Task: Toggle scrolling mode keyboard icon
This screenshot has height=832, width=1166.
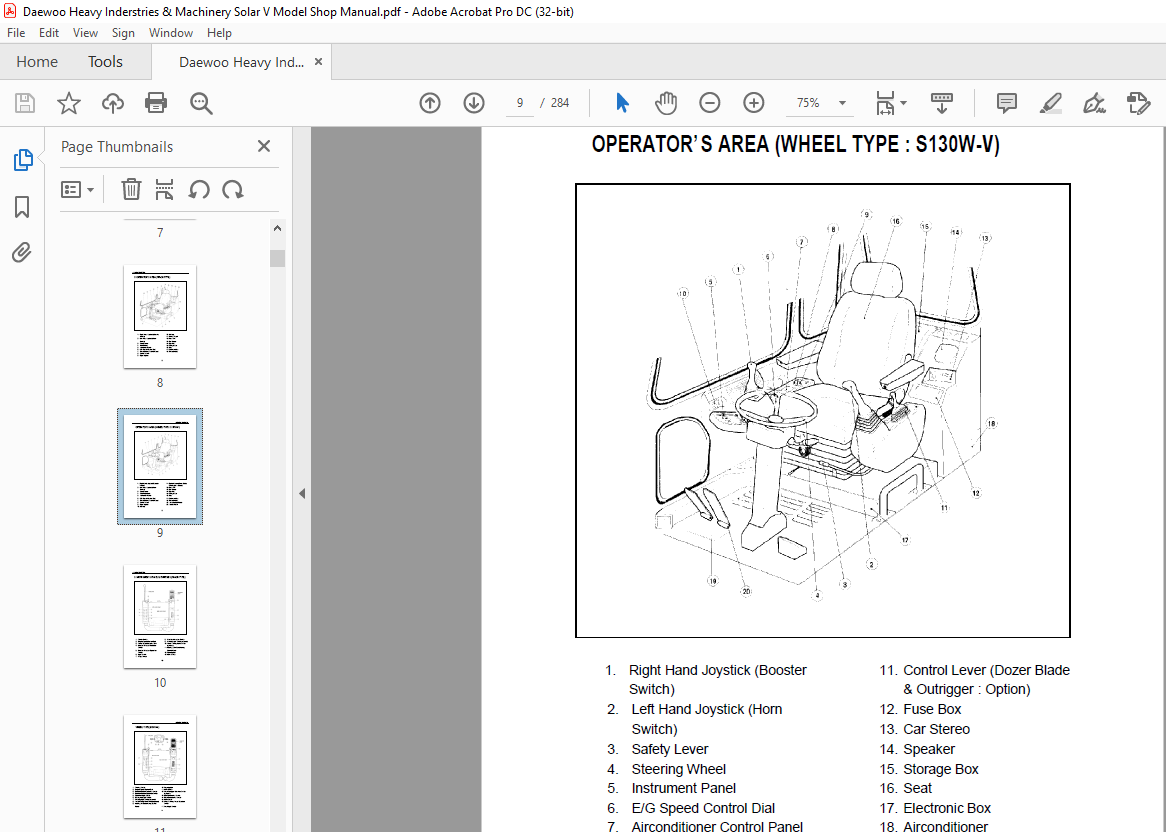Action: (x=941, y=103)
